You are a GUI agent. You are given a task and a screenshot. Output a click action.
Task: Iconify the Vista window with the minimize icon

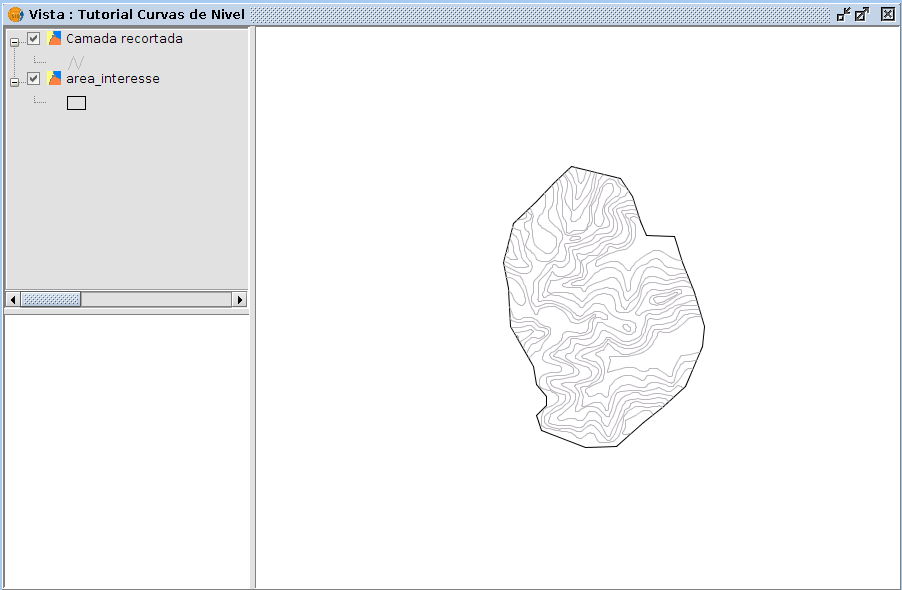(x=843, y=14)
